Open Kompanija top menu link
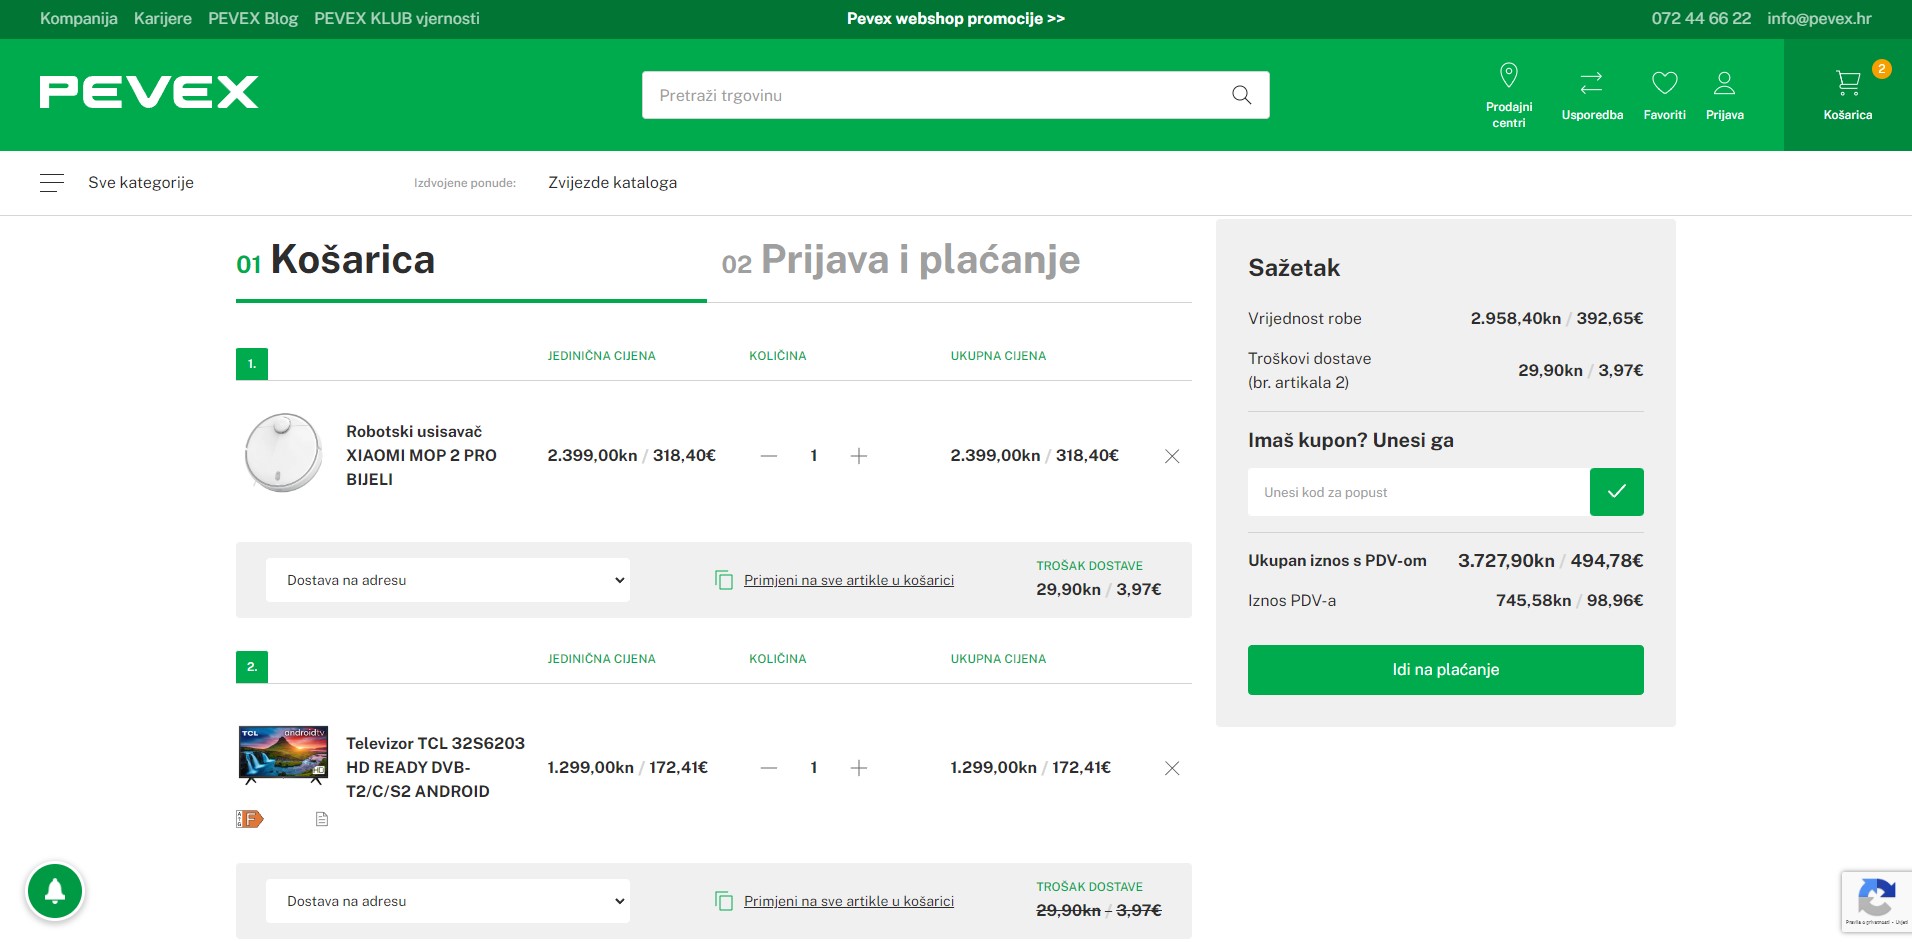The height and width of the screenshot is (943, 1912). tap(79, 19)
